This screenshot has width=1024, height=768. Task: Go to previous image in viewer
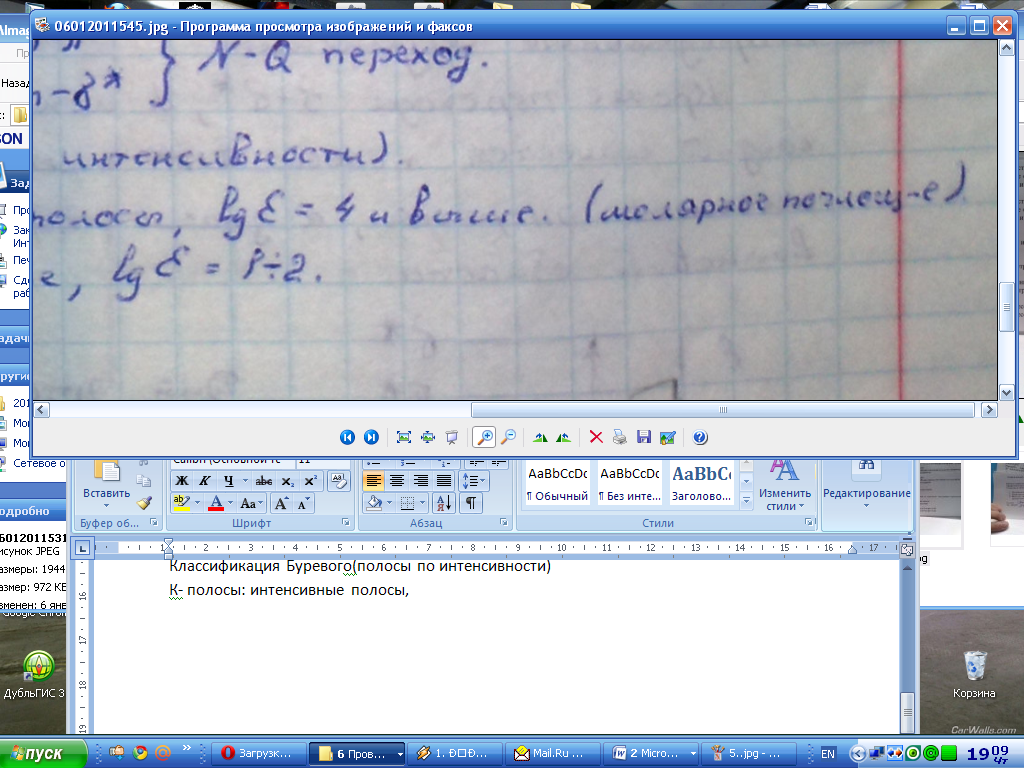(x=347, y=438)
